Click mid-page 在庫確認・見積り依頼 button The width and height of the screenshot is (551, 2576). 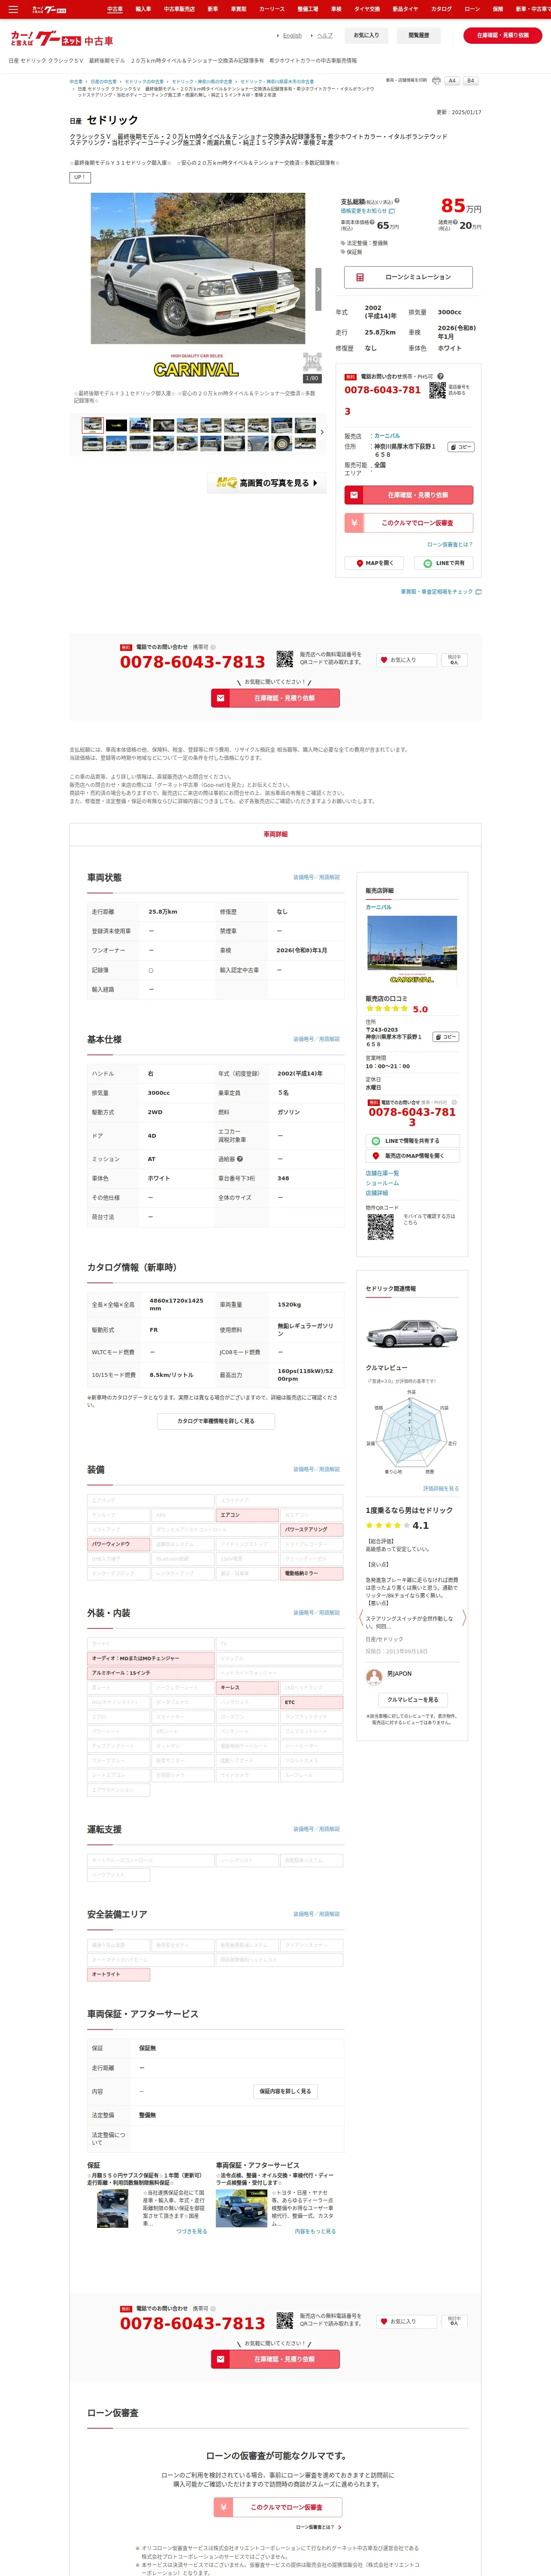[x=275, y=698]
